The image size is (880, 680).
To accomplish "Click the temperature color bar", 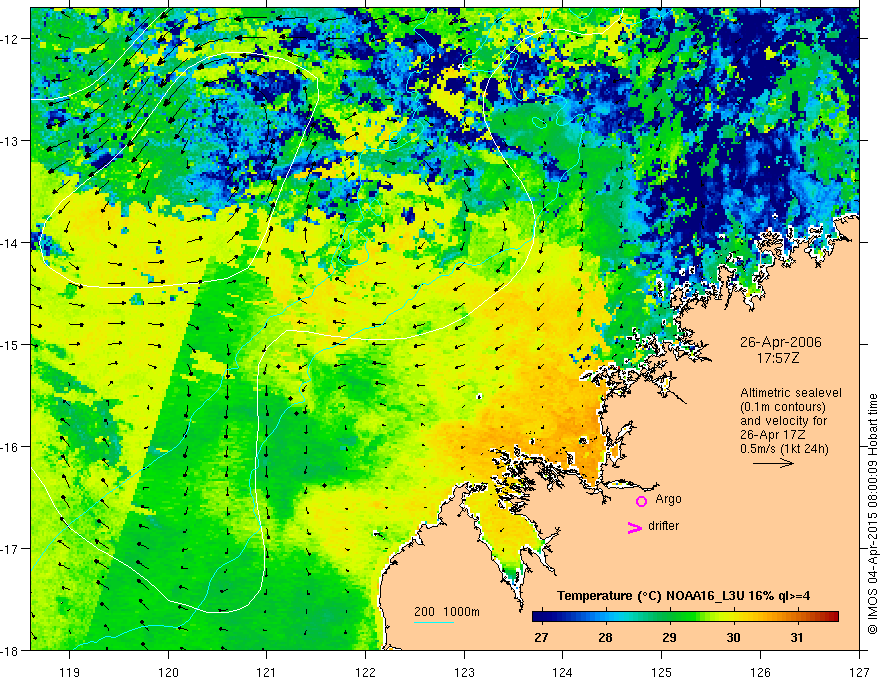I will pyautogui.click(x=685, y=616).
